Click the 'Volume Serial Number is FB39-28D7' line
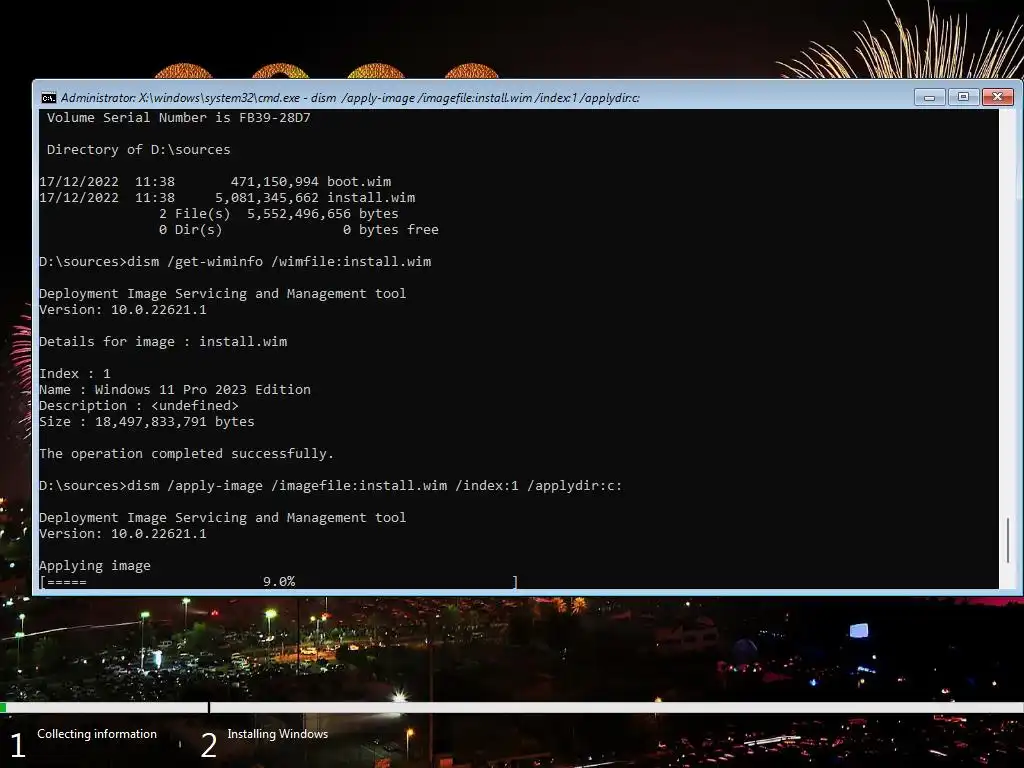This screenshot has height=768, width=1024. 178,118
